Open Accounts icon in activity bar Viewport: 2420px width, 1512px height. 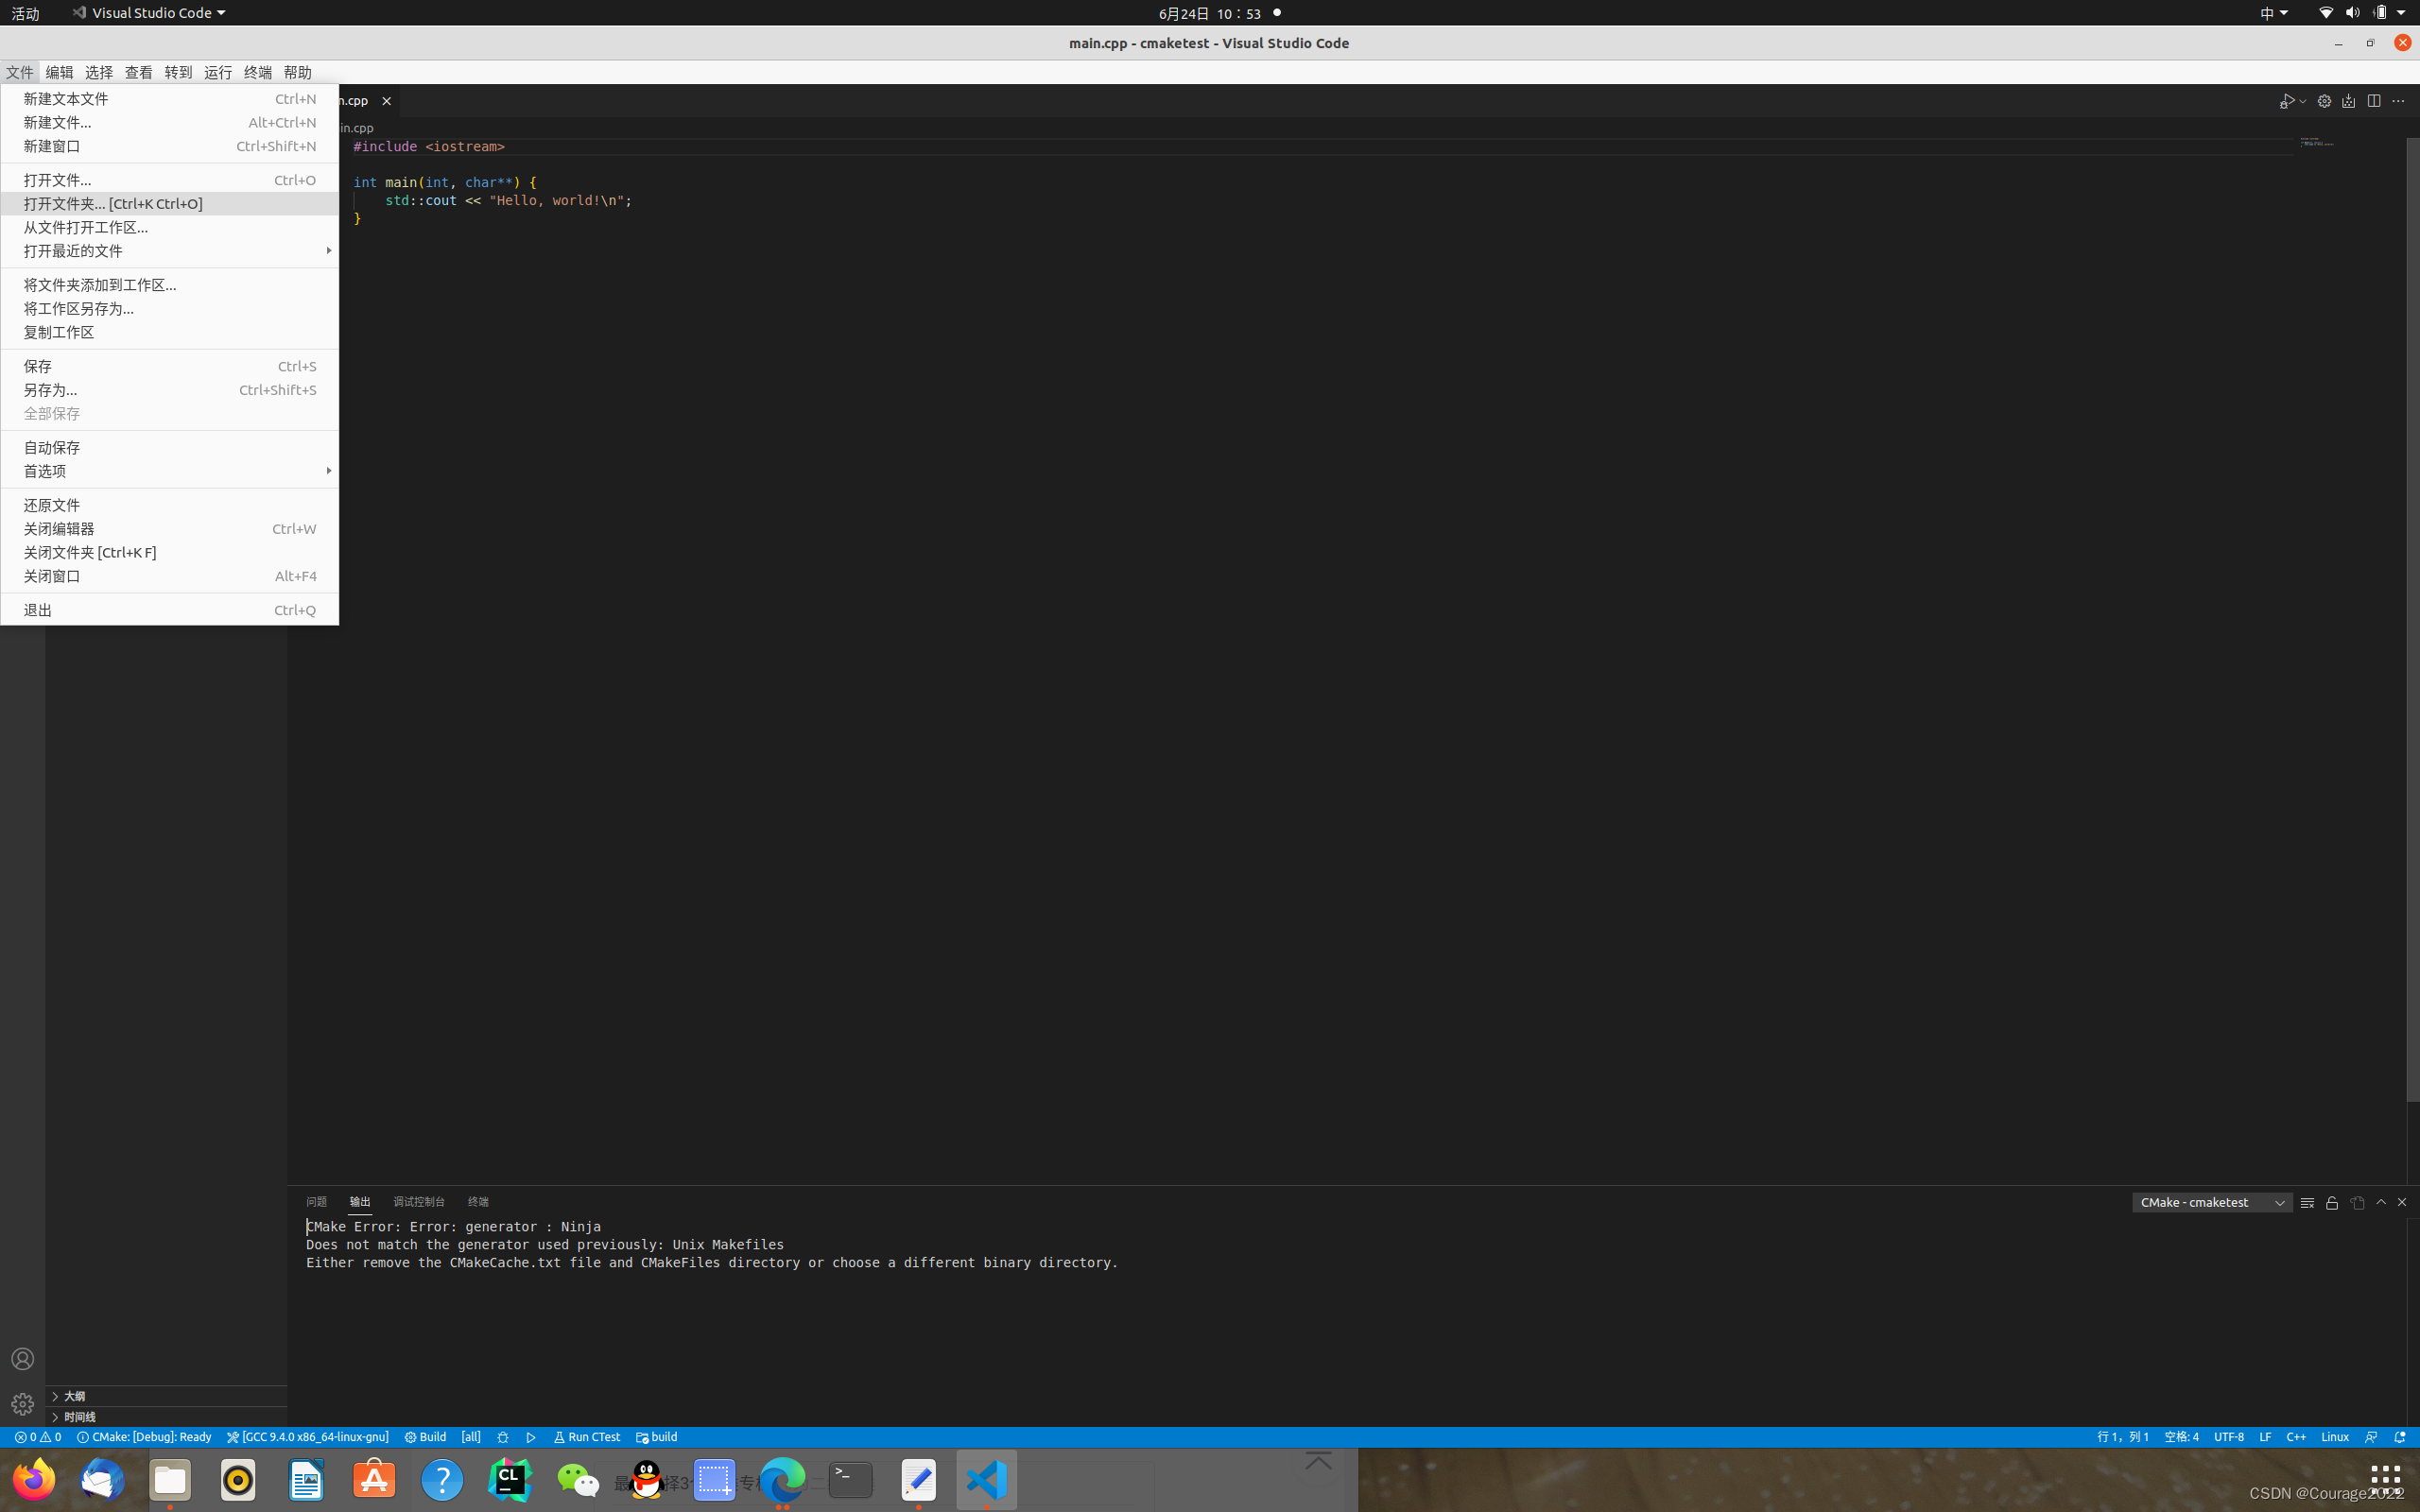[x=22, y=1359]
